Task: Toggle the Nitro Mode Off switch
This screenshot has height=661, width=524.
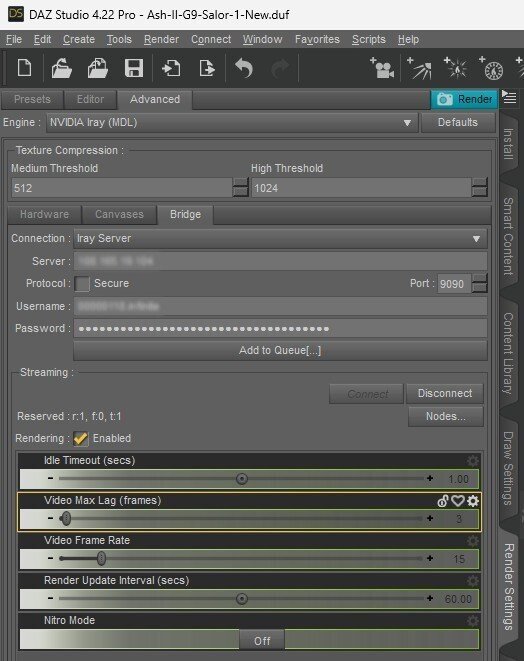Action: pos(262,641)
